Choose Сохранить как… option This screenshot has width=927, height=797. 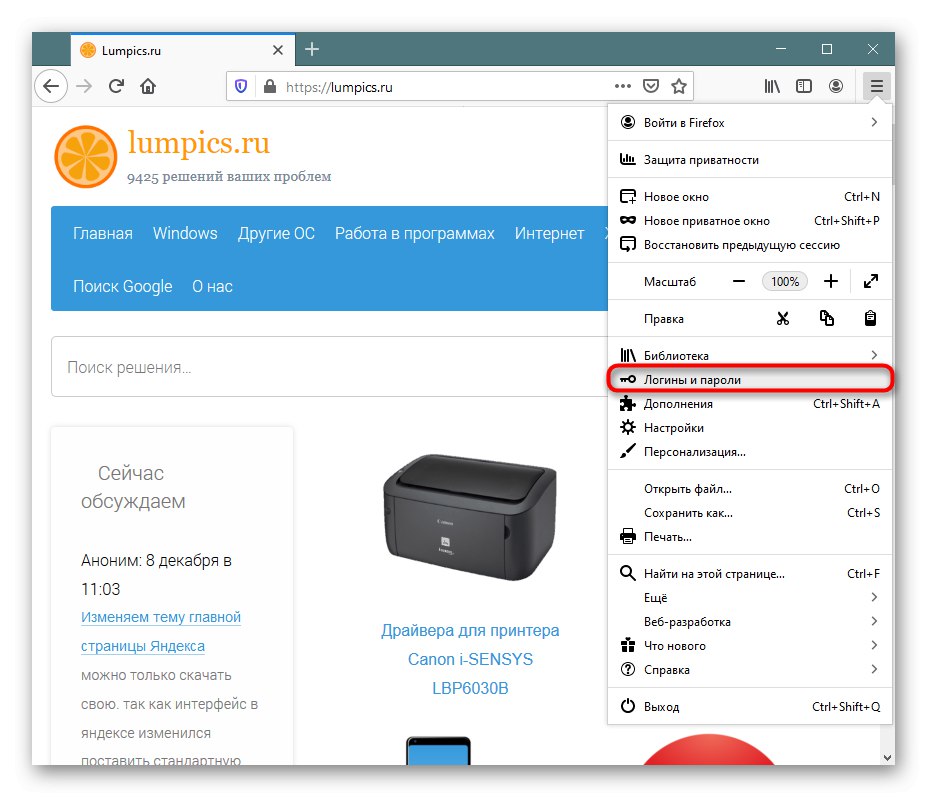pos(750,513)
